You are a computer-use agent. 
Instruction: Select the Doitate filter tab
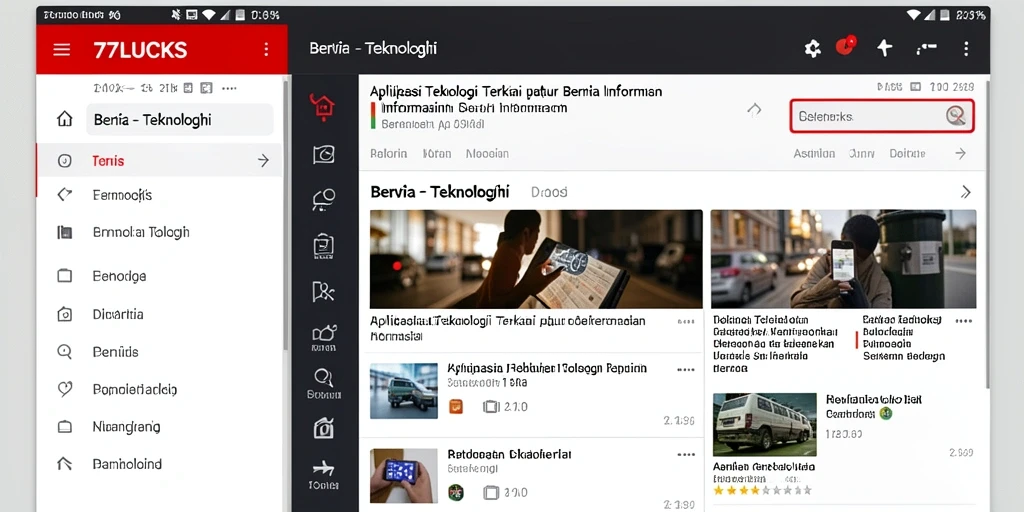point(907,153)
